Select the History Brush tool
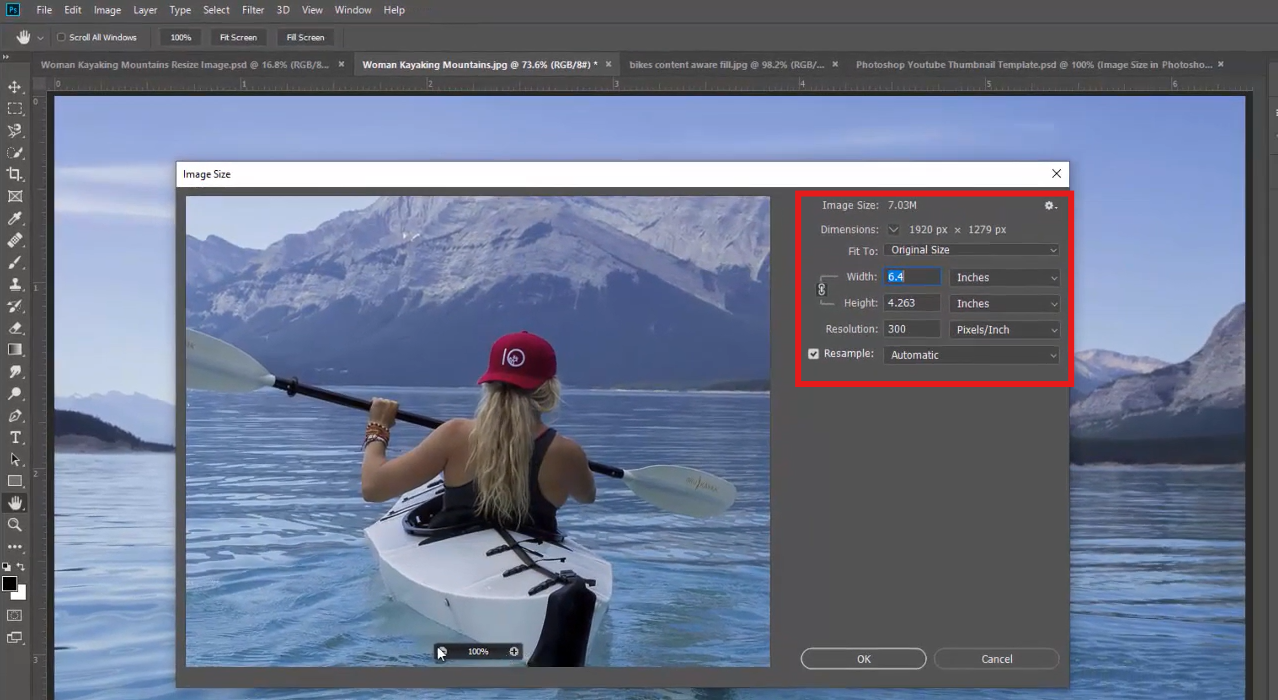Viewport: 1278px width, 700px height. coord(15,307)
